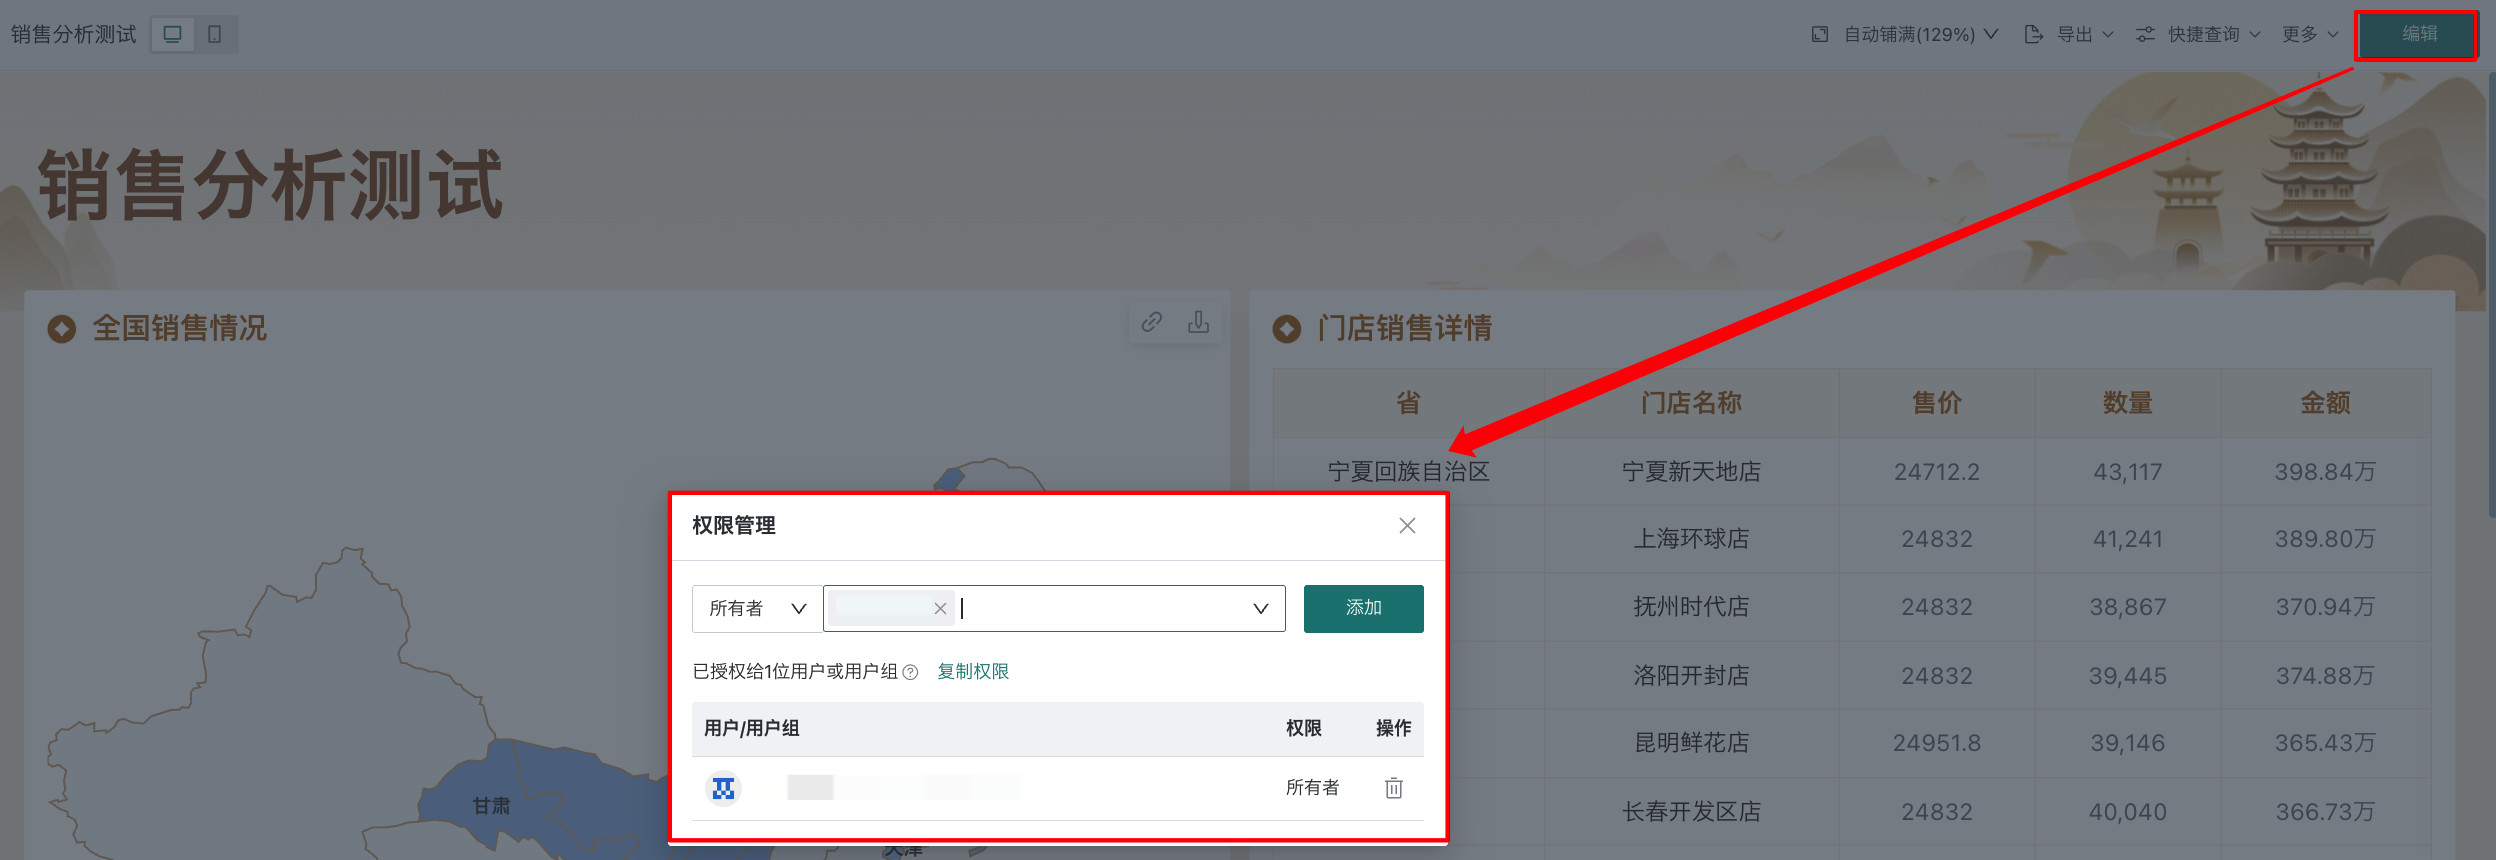Click the help icon beside authorized users text
Screen dimensions: 2496x860
pos(910,672)
